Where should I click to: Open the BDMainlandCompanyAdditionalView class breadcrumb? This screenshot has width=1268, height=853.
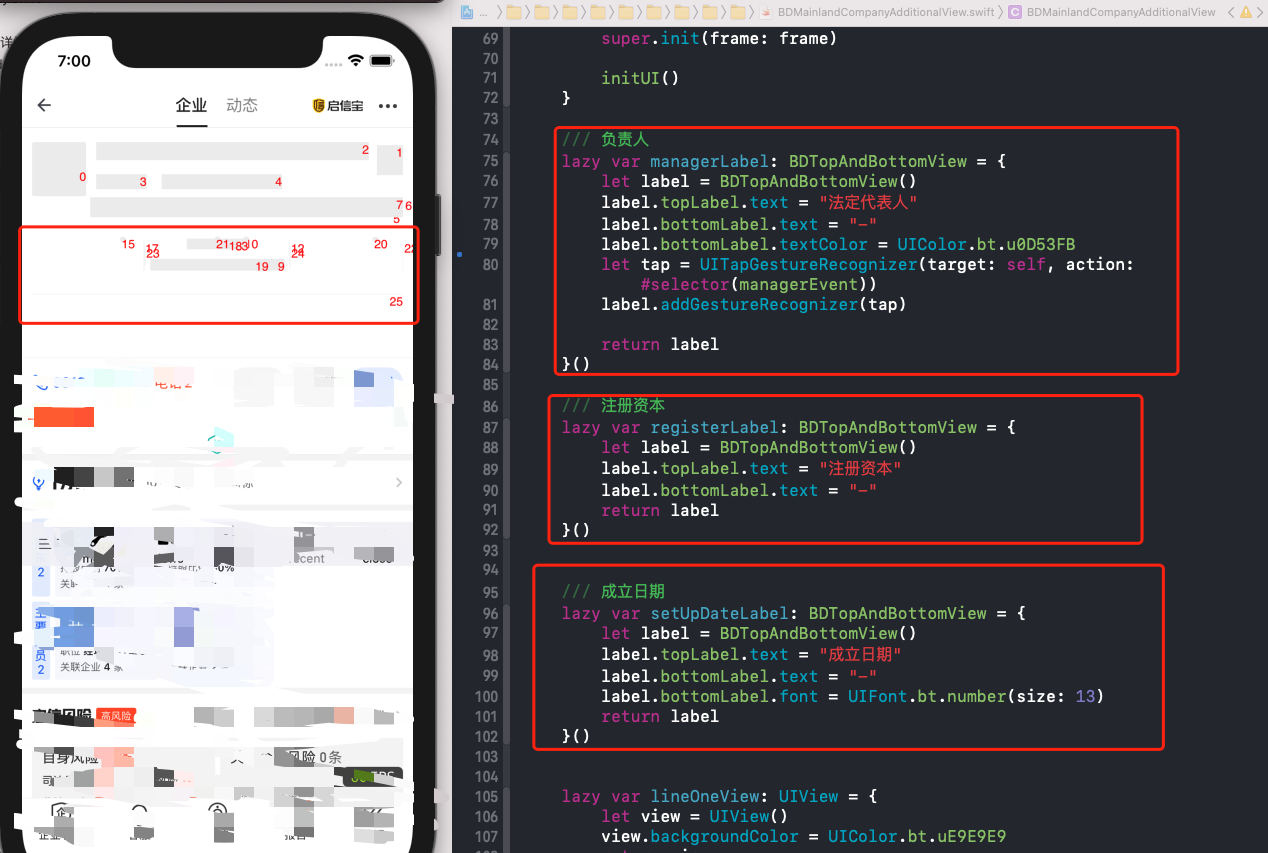[x=1120, y=12]
